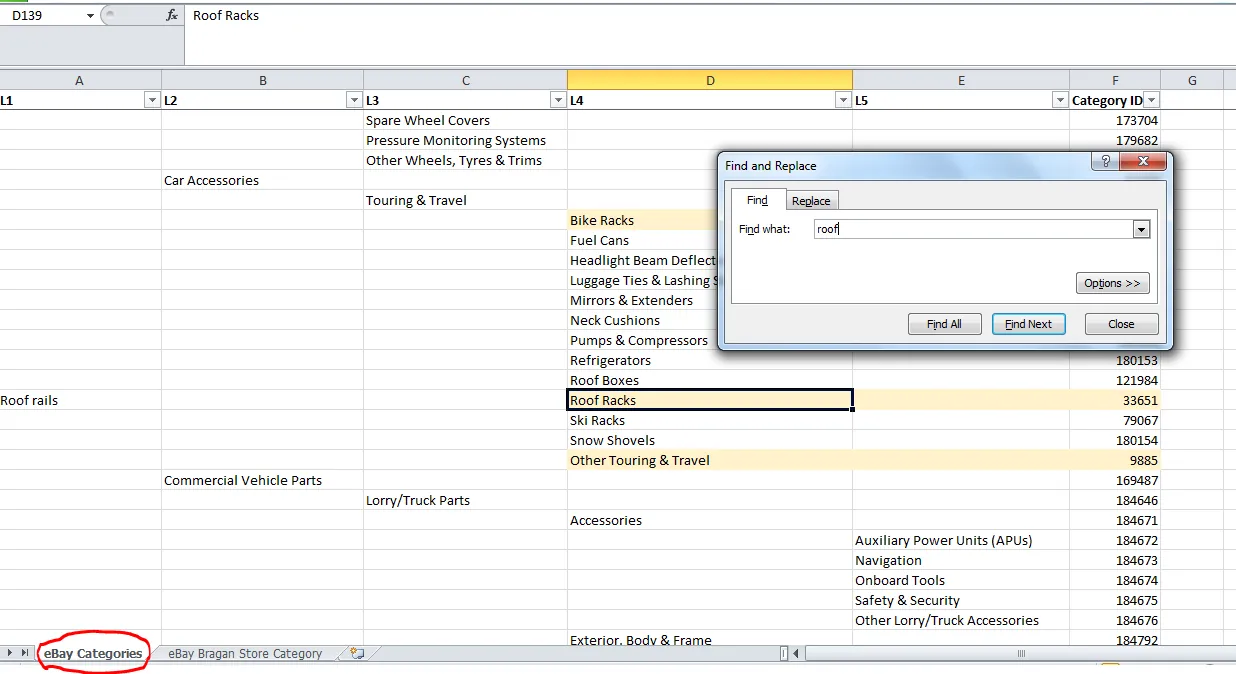Select the Touring & Travel cell
The height and width of the screenshot is (674, 1236).
465,200
